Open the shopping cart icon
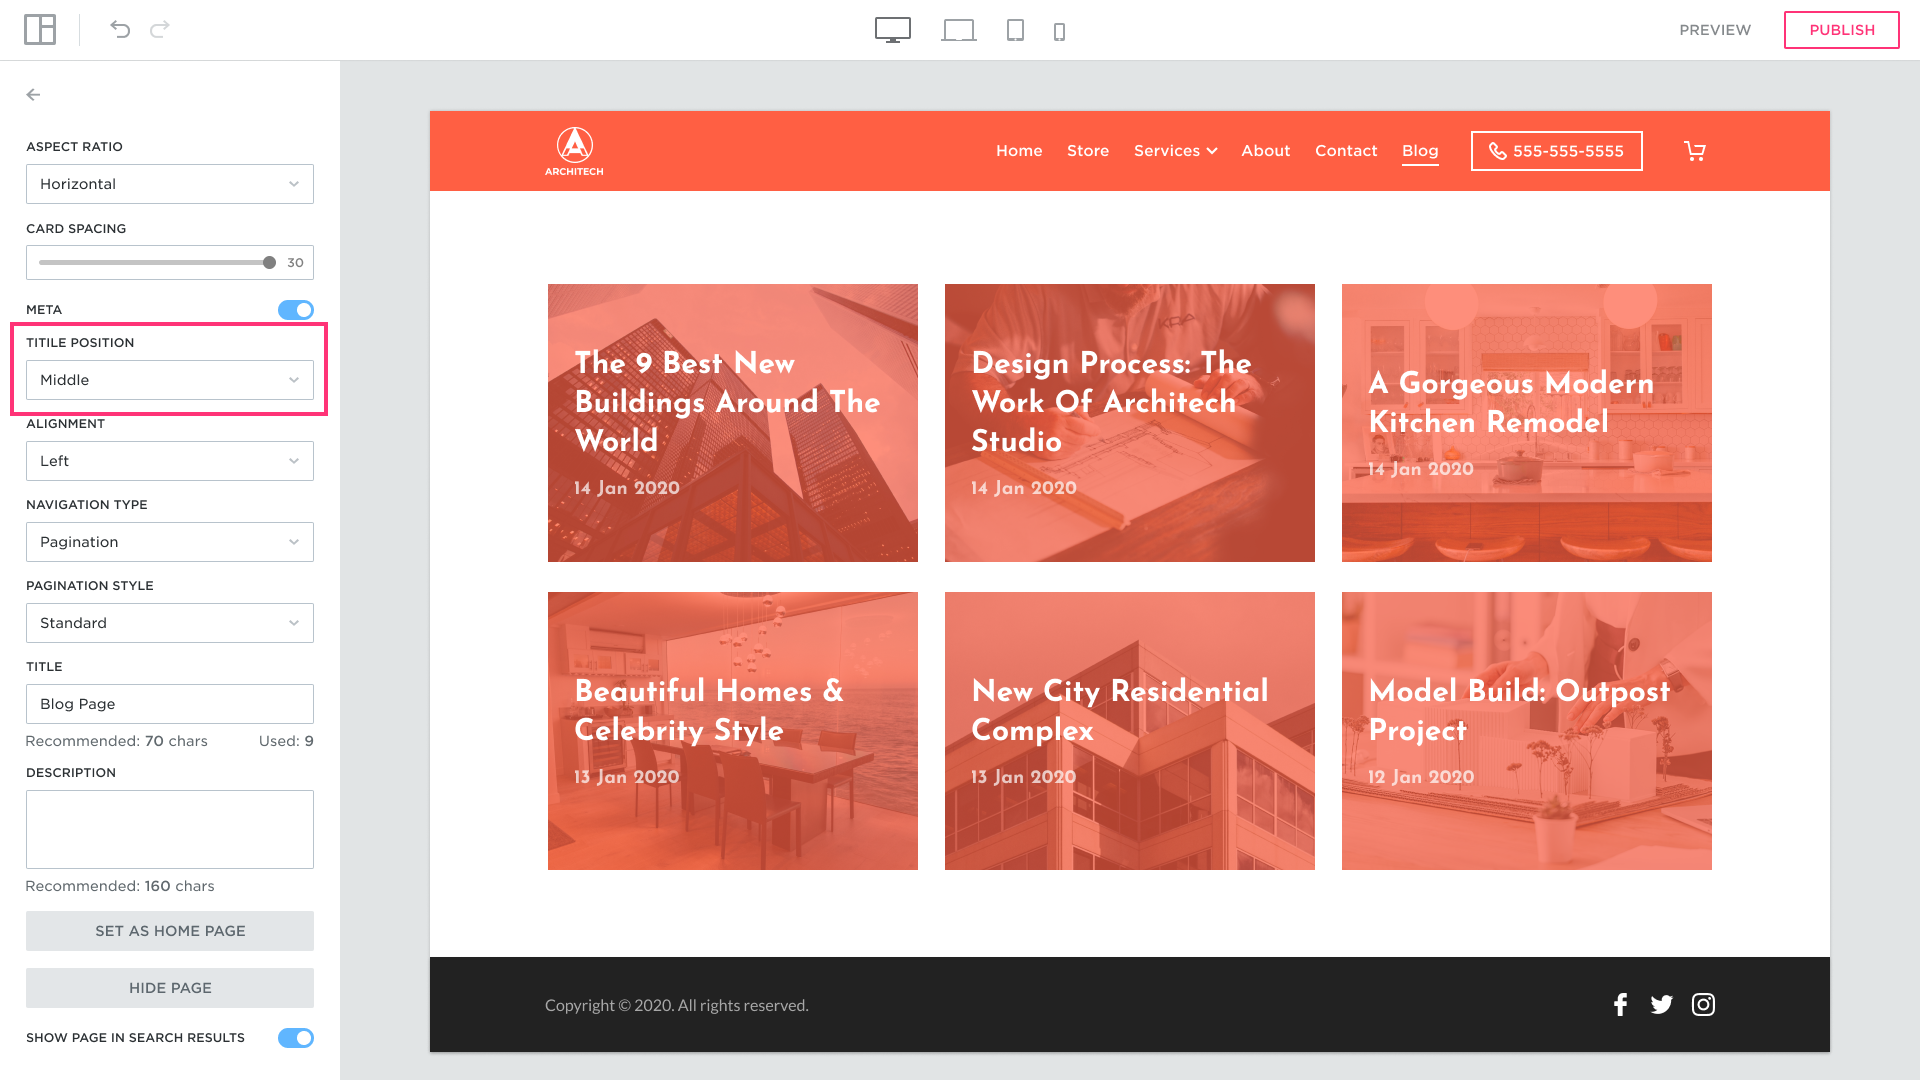 click(x=1695, y=151)
